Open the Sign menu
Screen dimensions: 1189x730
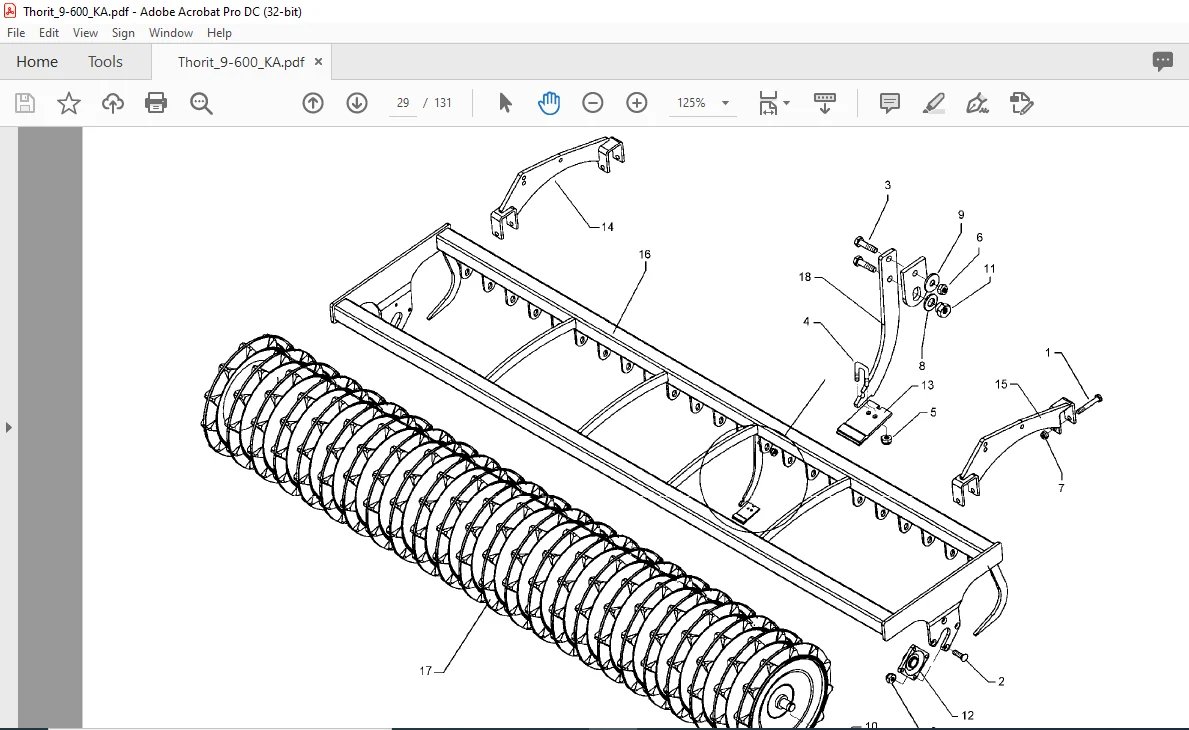click(123, 33)
